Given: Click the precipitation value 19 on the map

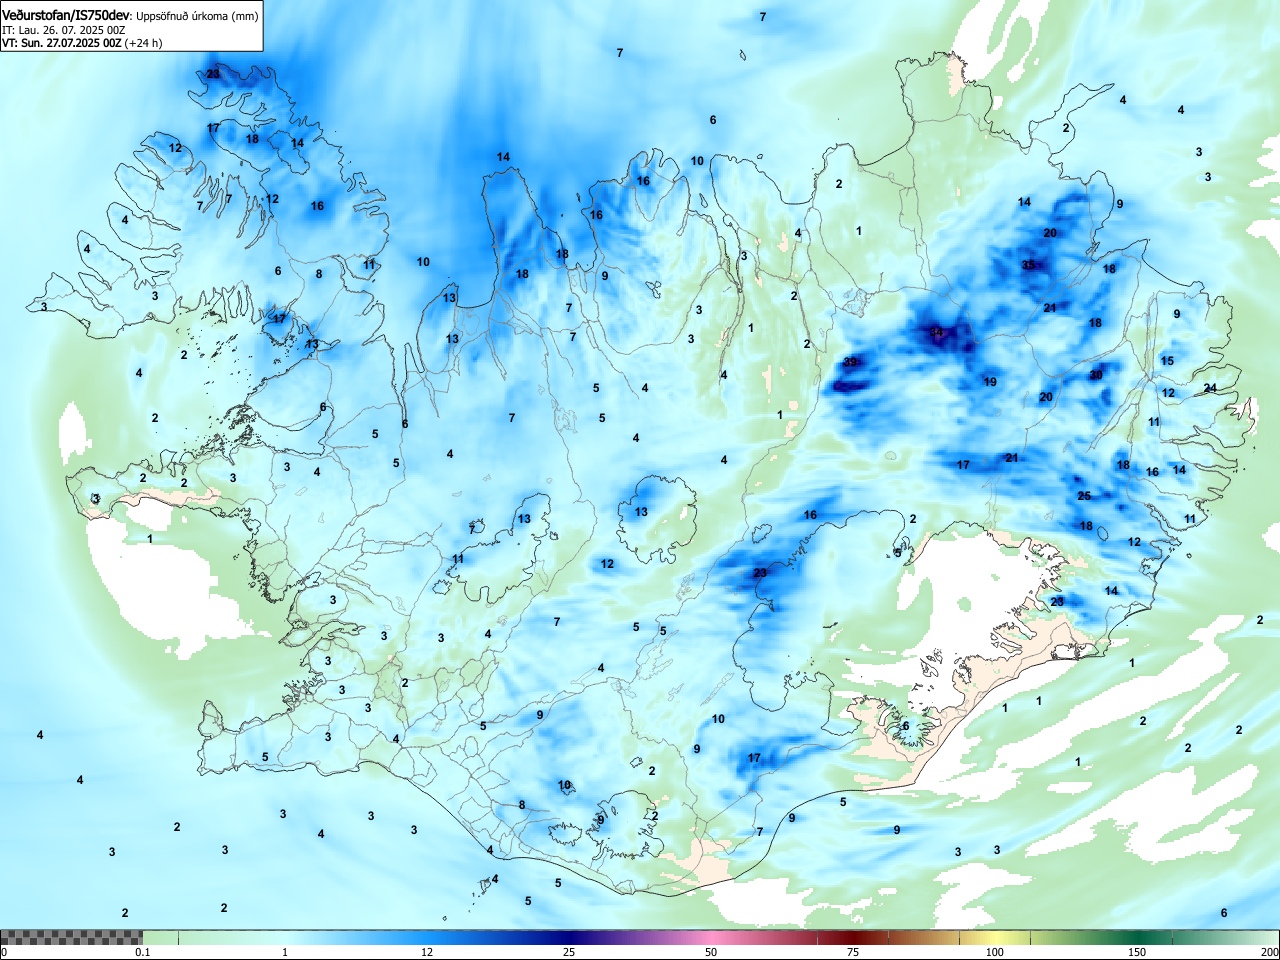Looking at the screenshot, I should point(990,382).
